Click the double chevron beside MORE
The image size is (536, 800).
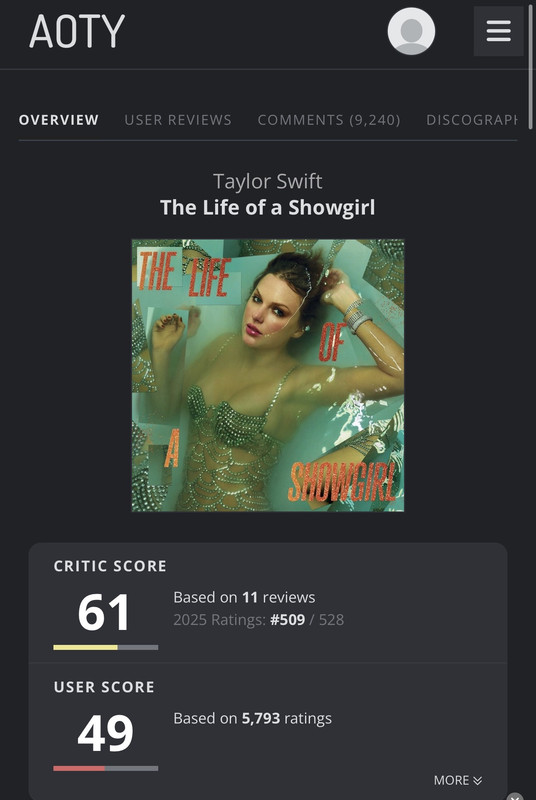click(x=477, y=780)
